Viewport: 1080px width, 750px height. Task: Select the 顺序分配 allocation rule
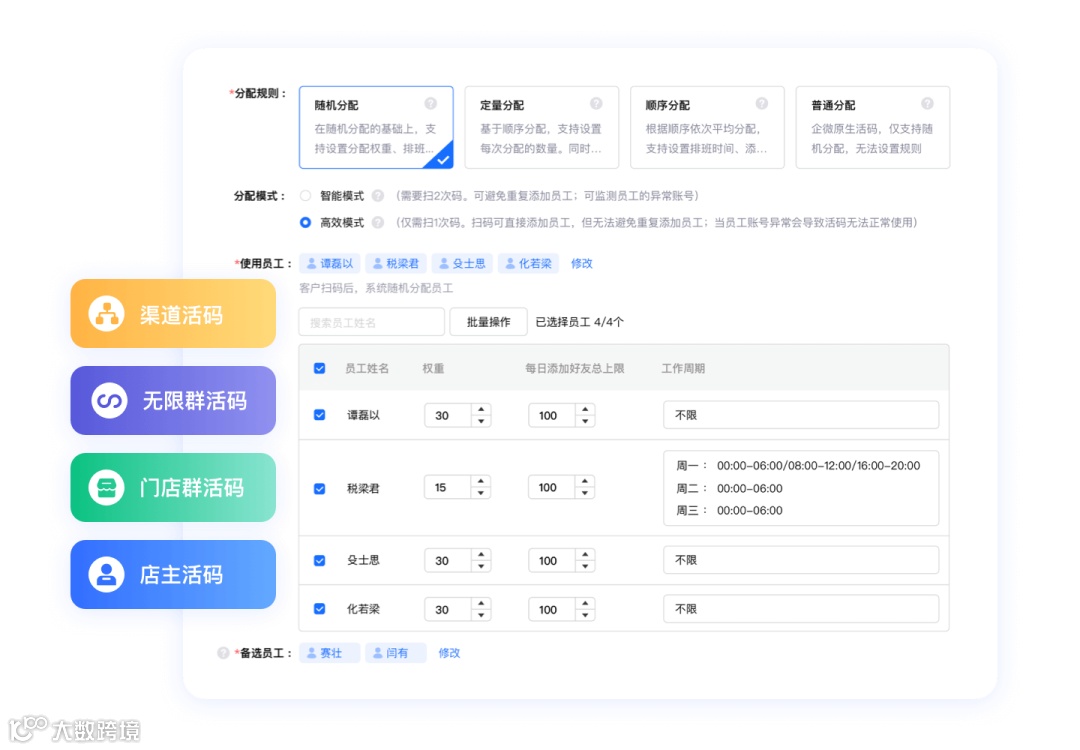tap(706, 127)
